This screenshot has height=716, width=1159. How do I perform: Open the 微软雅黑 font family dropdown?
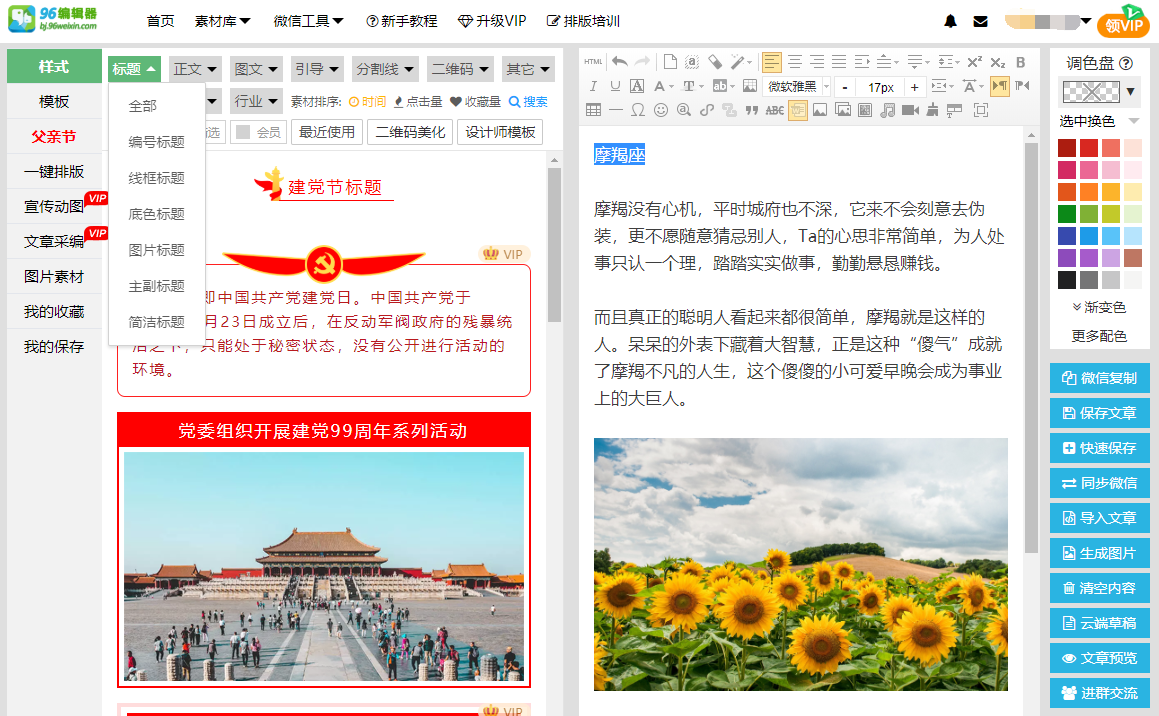[x=790, y=86]
